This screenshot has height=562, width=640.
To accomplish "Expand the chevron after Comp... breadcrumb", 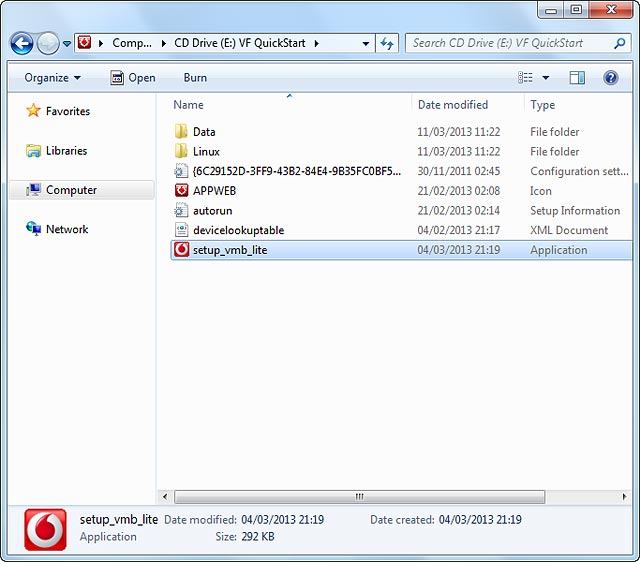I will pyautogui.click(x=163, y=43).
